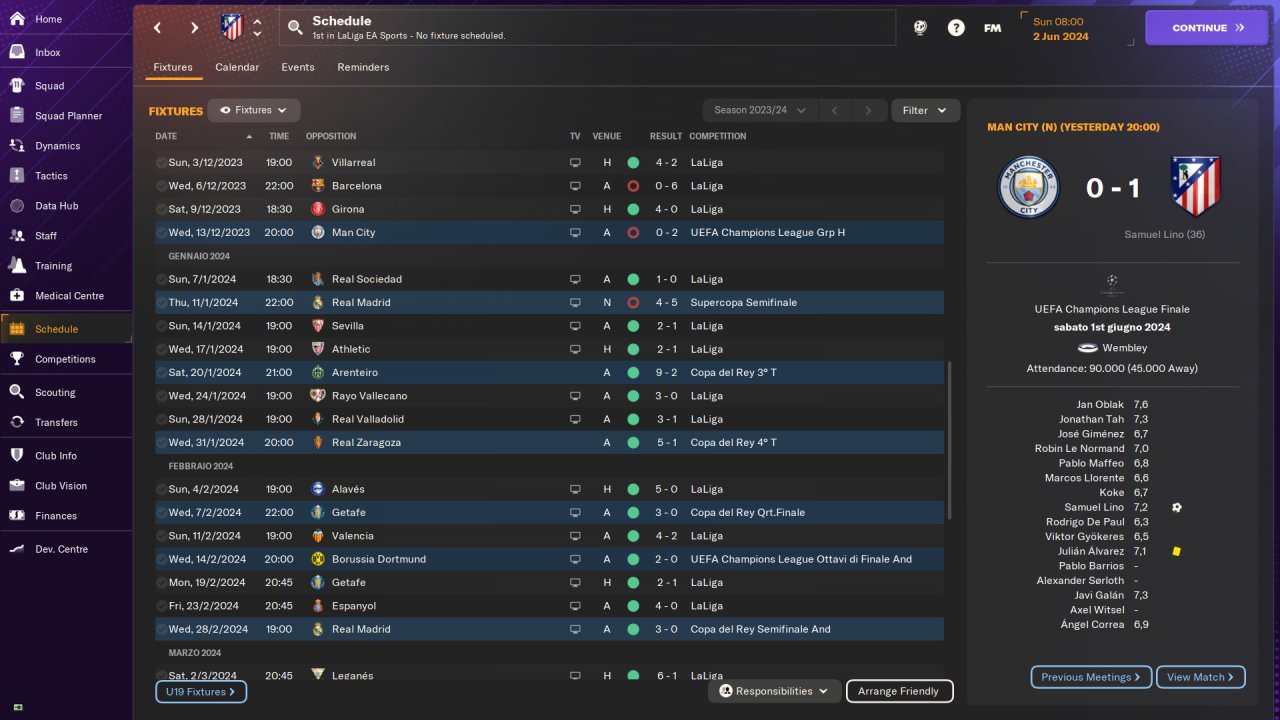Switch to the Calendar tab
The height and width of the screenshot is (720, 1280).
coord(237,67)
